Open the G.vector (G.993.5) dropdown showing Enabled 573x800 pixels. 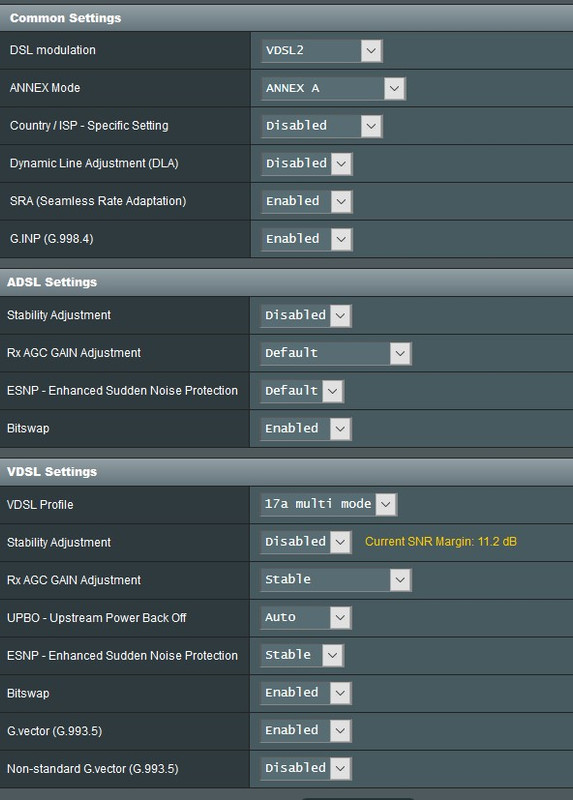306,731
